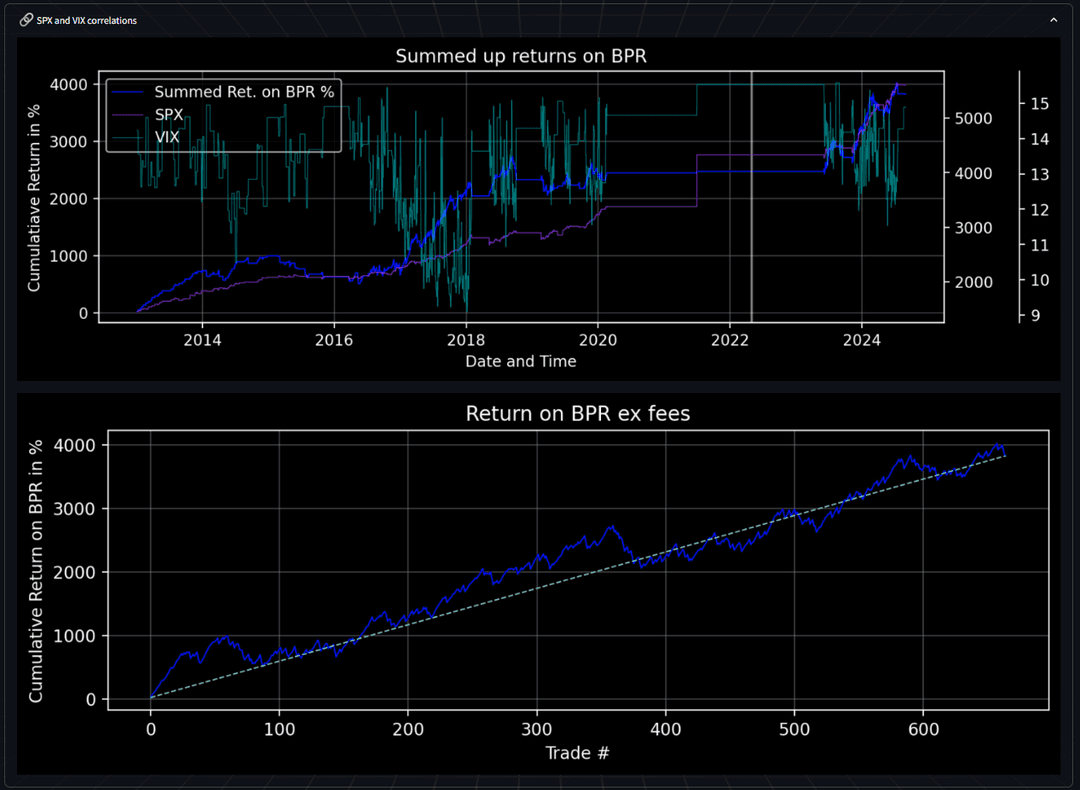Collapse the SPX and VIX correlations panel
The image size is (1080, 790).
tap(1053, 20)
